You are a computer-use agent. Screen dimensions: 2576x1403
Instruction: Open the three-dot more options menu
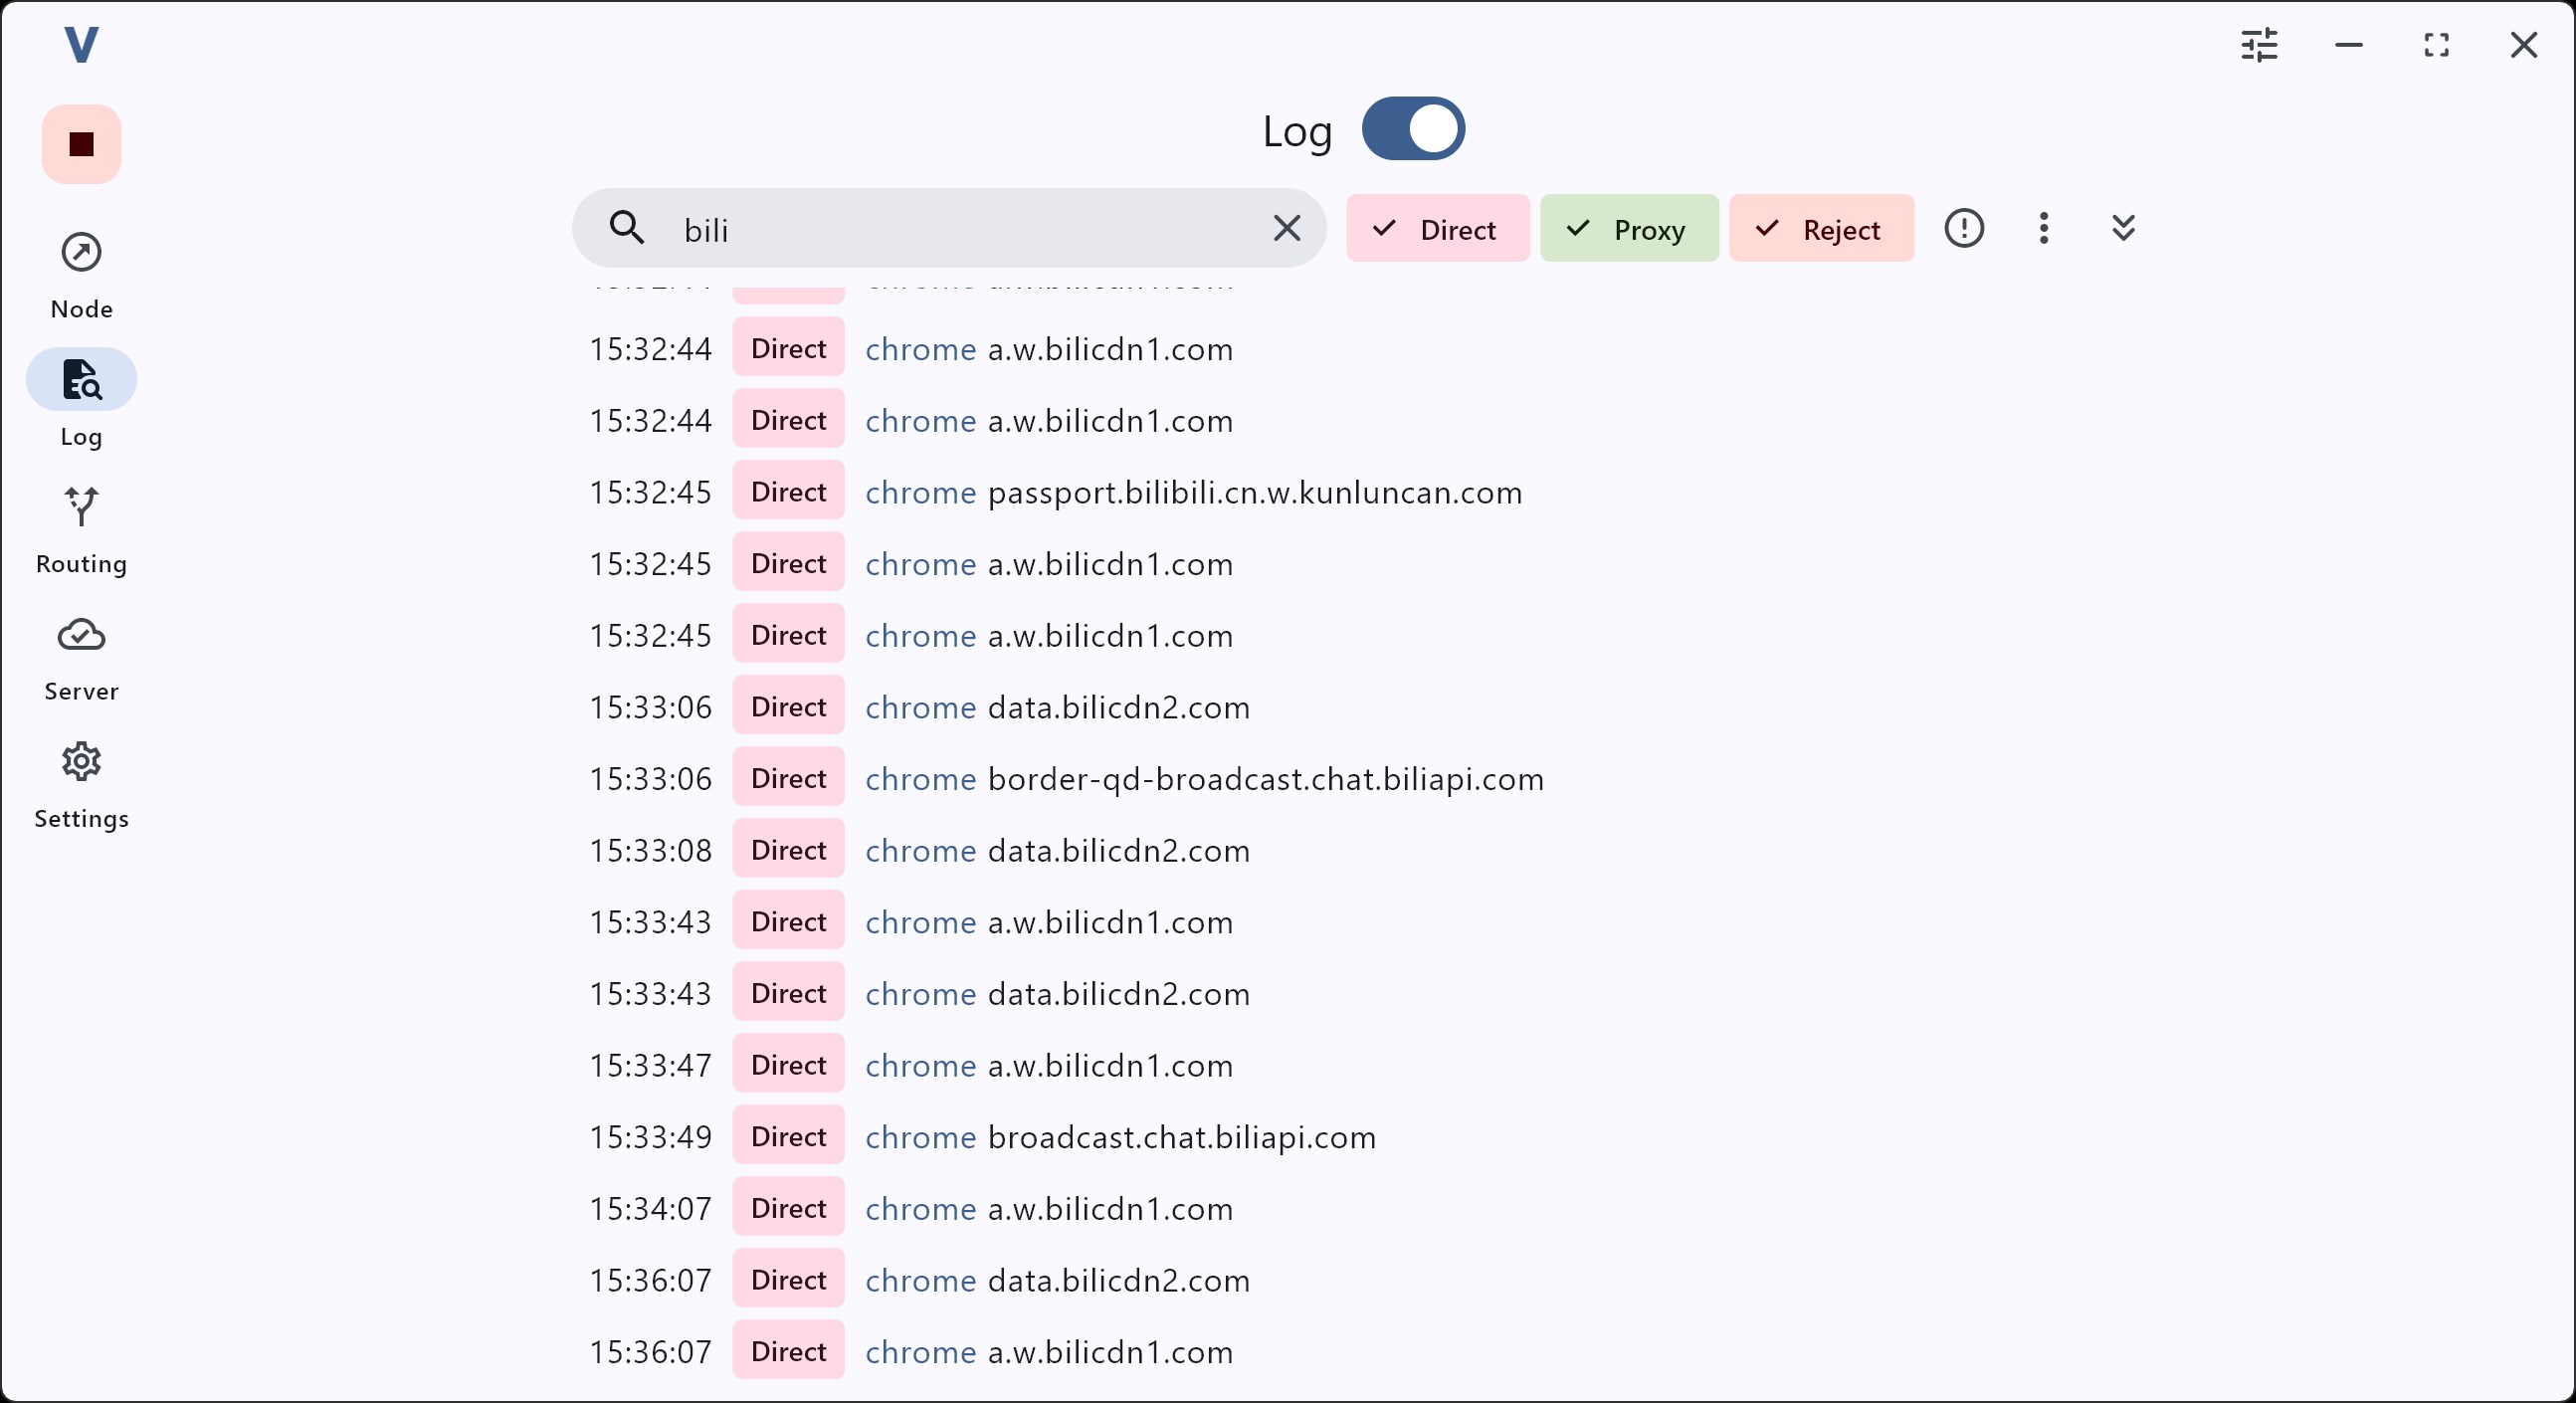pos(2044,228)
